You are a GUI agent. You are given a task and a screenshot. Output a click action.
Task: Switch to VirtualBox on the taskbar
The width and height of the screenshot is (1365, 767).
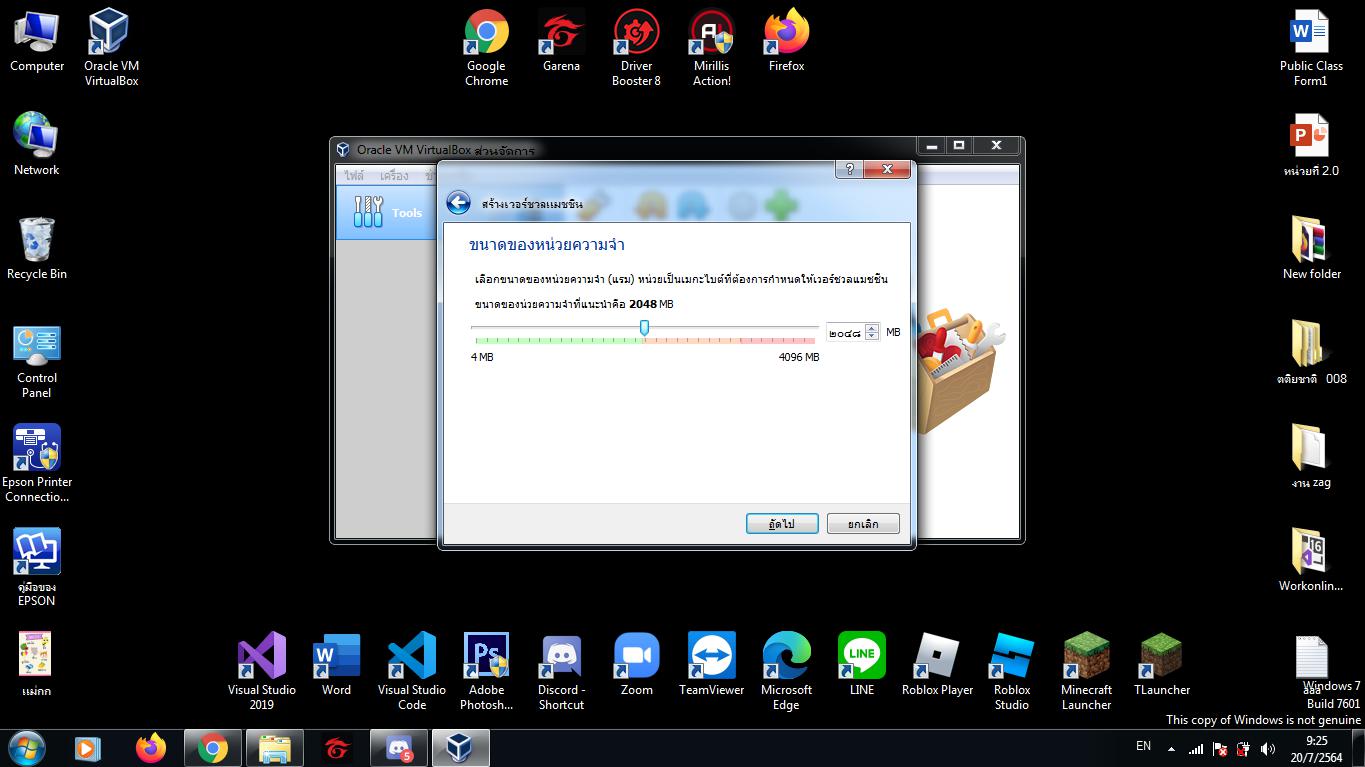pyautogui.click(x=460, y=748)
